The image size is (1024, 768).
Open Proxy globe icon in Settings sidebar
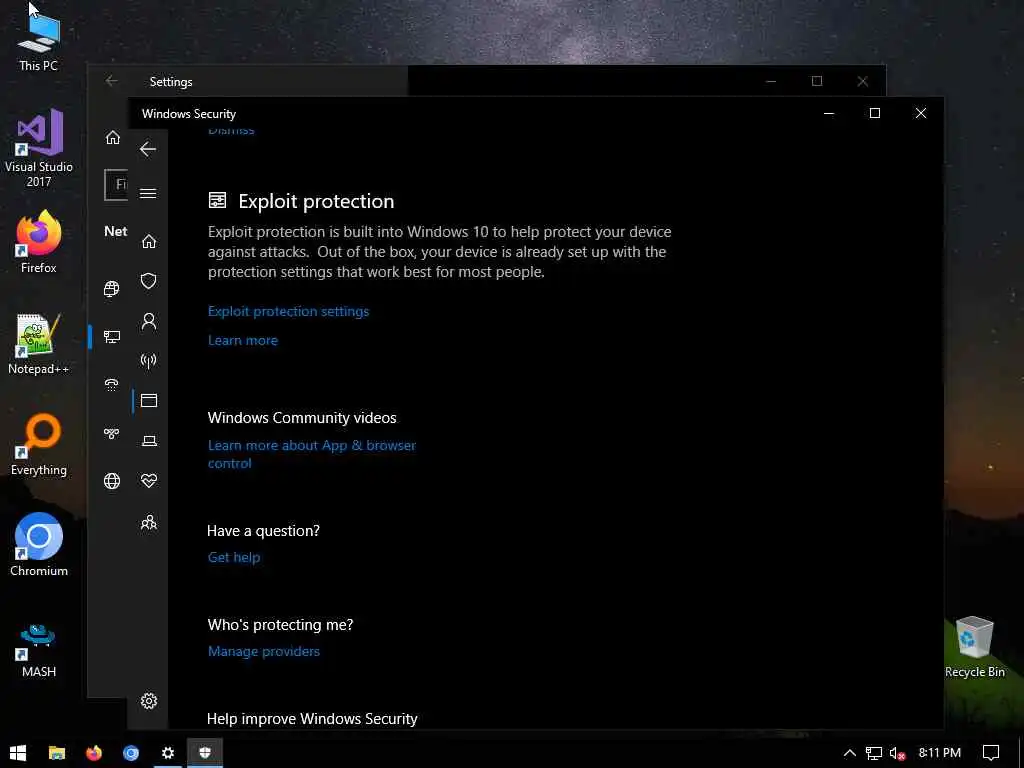coord(112,481)
